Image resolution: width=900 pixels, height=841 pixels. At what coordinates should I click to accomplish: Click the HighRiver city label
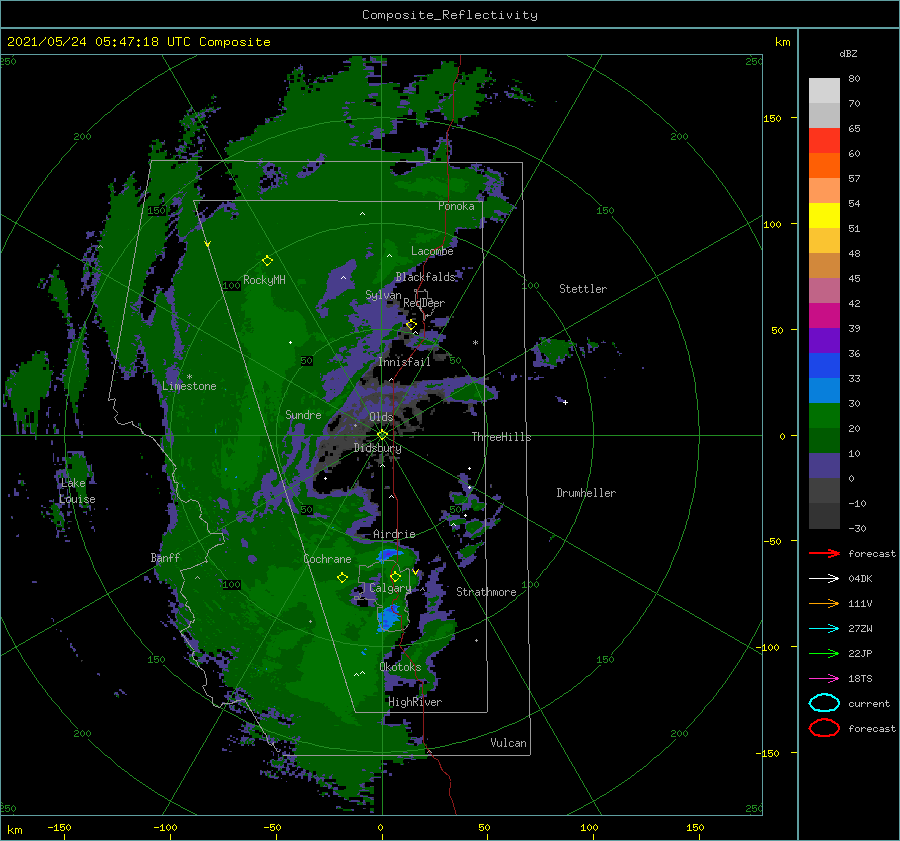click(415, 702)
